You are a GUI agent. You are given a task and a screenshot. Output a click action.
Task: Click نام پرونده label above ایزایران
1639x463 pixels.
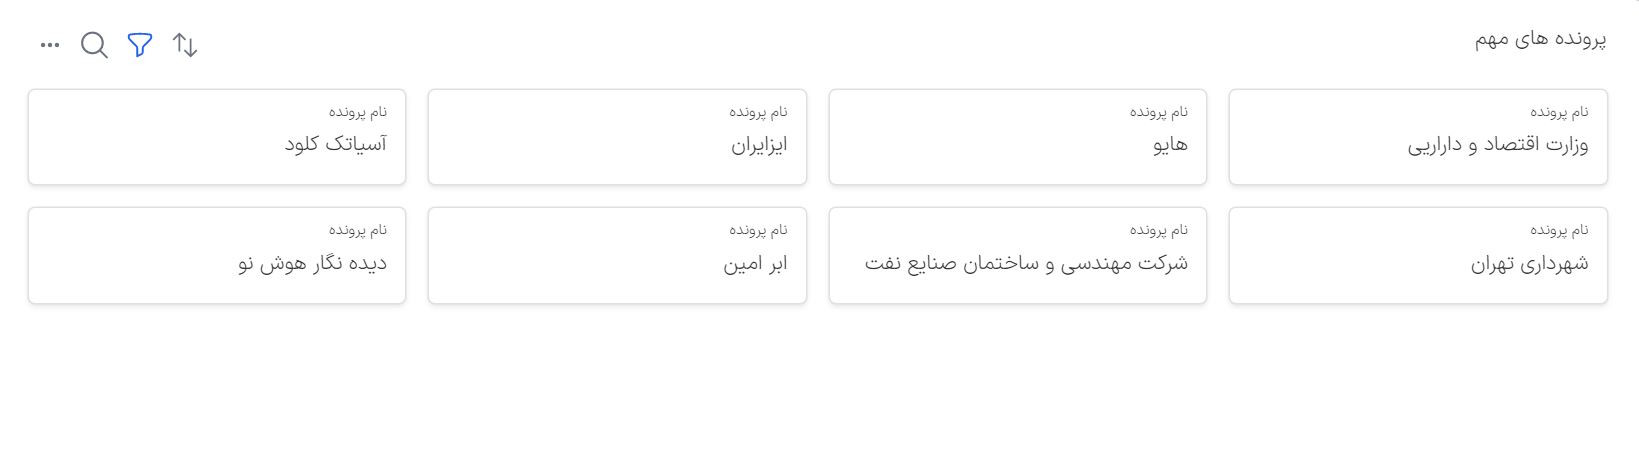tap(758, 112)
